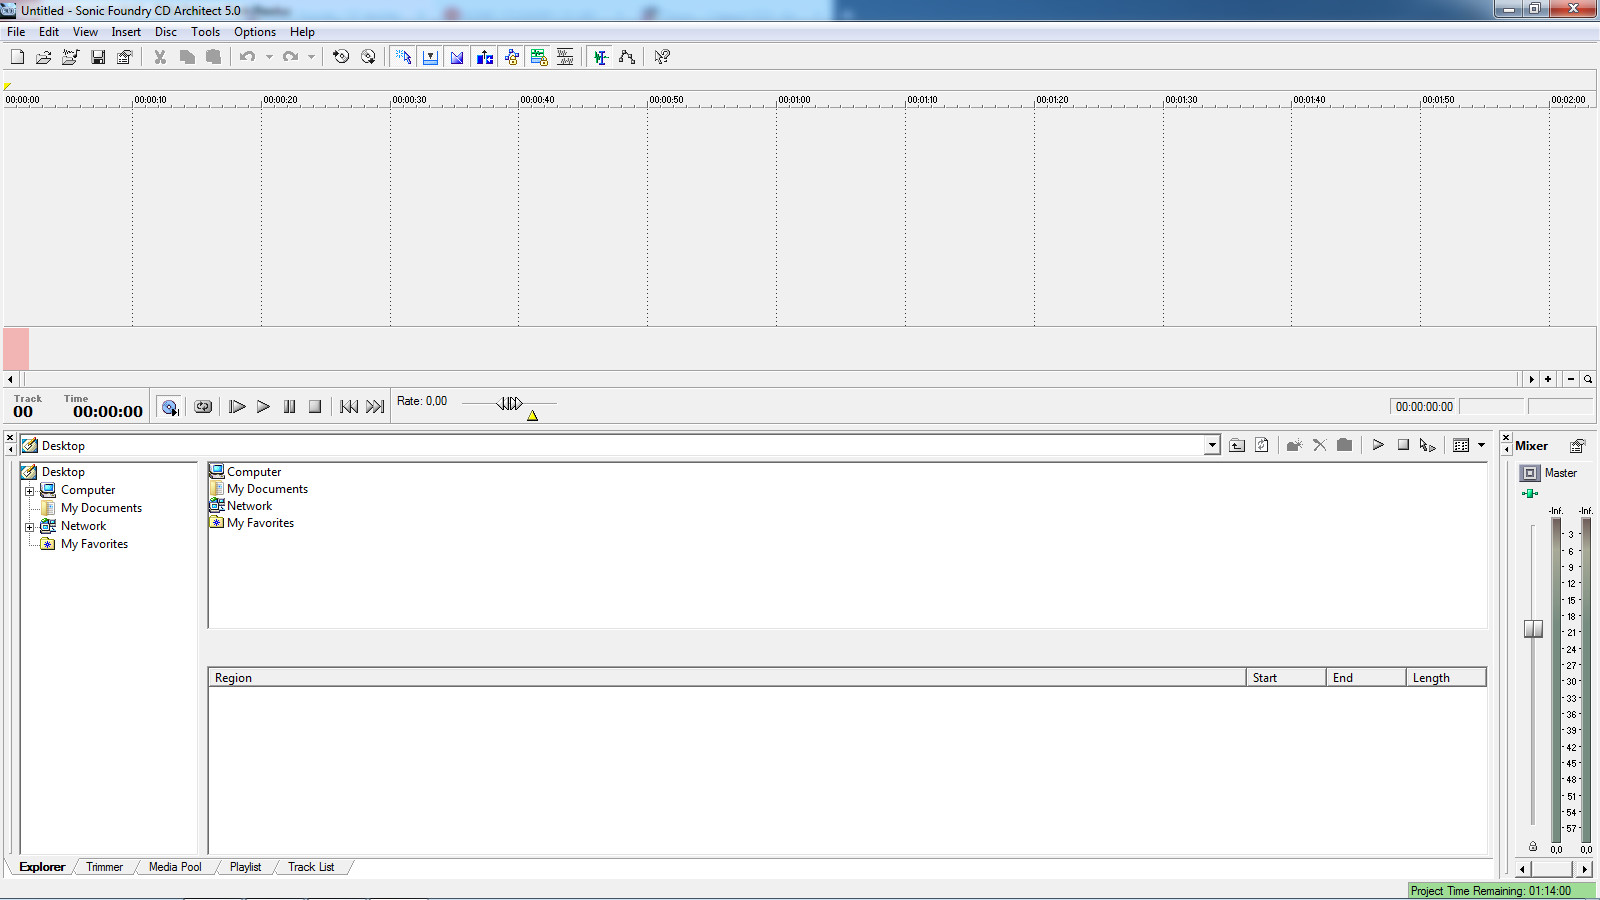1600x900 pixels.
Task: Click the Save disk icon in the toolbar
Action: (98, 57)
